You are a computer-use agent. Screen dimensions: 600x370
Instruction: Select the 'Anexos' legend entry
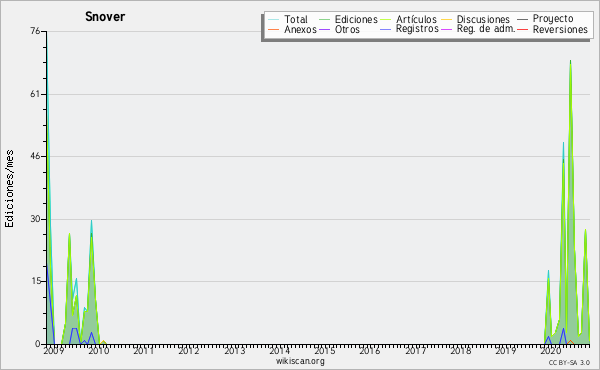[x=300, y=29]
